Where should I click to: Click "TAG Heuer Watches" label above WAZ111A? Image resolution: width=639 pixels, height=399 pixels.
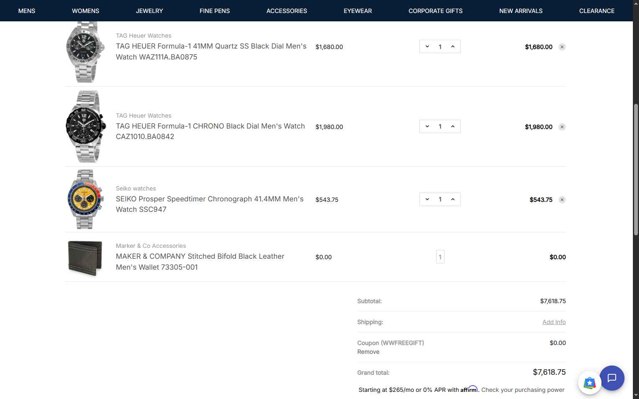tap(143, 36)
